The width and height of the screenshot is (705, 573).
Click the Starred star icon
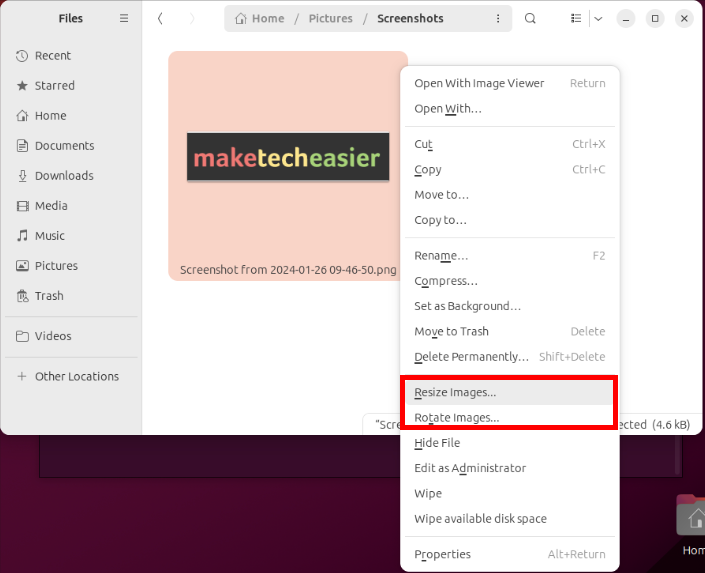[x=22, y=85]
